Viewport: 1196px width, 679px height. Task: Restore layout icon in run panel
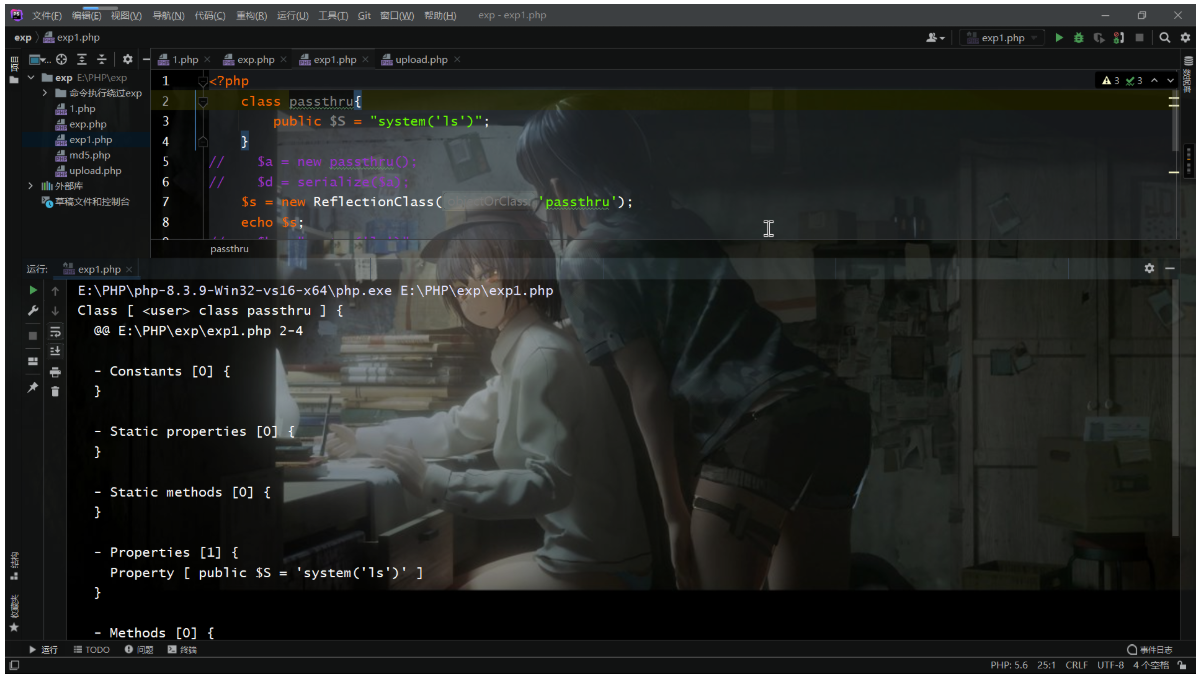point(33,362)
